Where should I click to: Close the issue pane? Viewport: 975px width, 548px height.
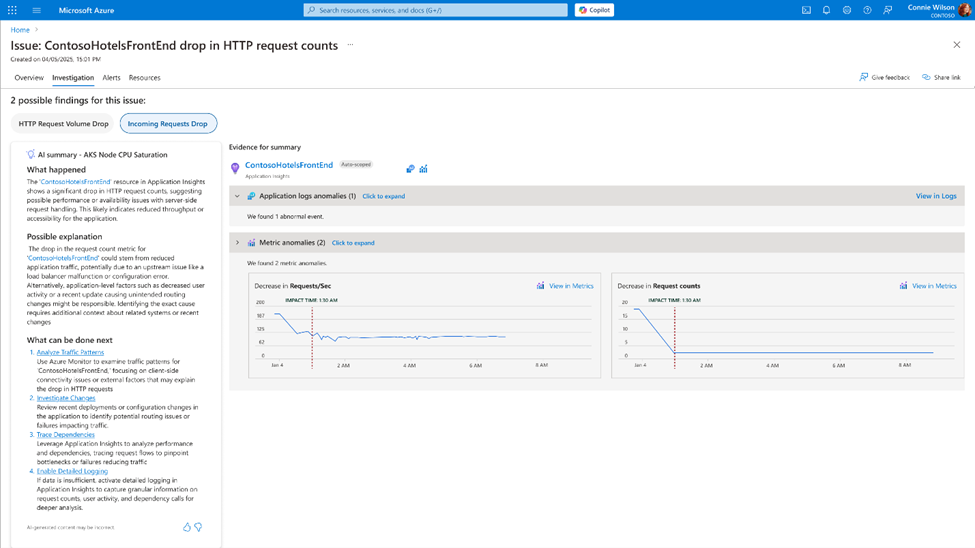tap(956, 45)
